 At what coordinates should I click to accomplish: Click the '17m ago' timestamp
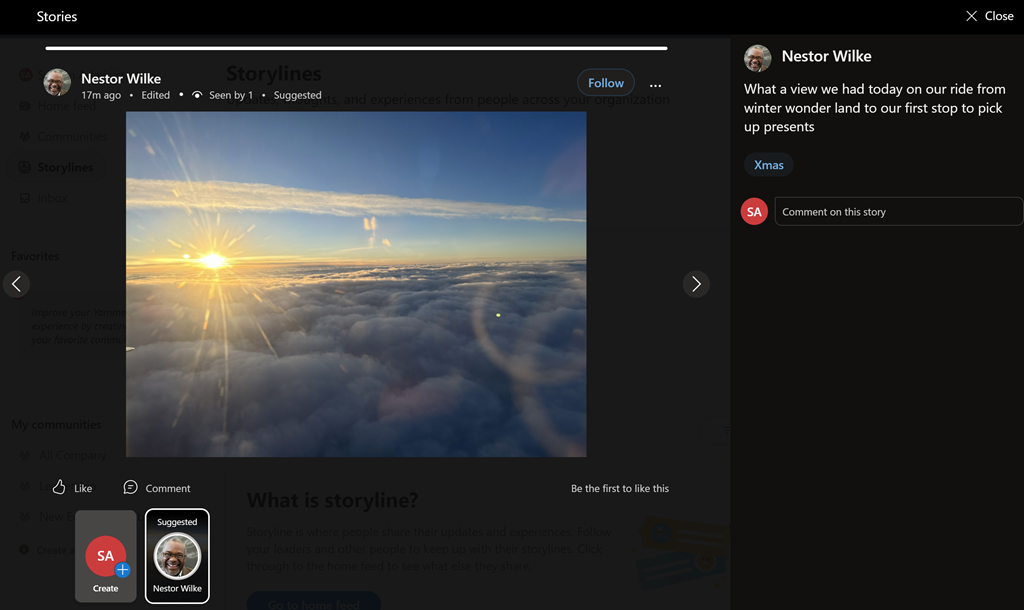coord(101,95)
